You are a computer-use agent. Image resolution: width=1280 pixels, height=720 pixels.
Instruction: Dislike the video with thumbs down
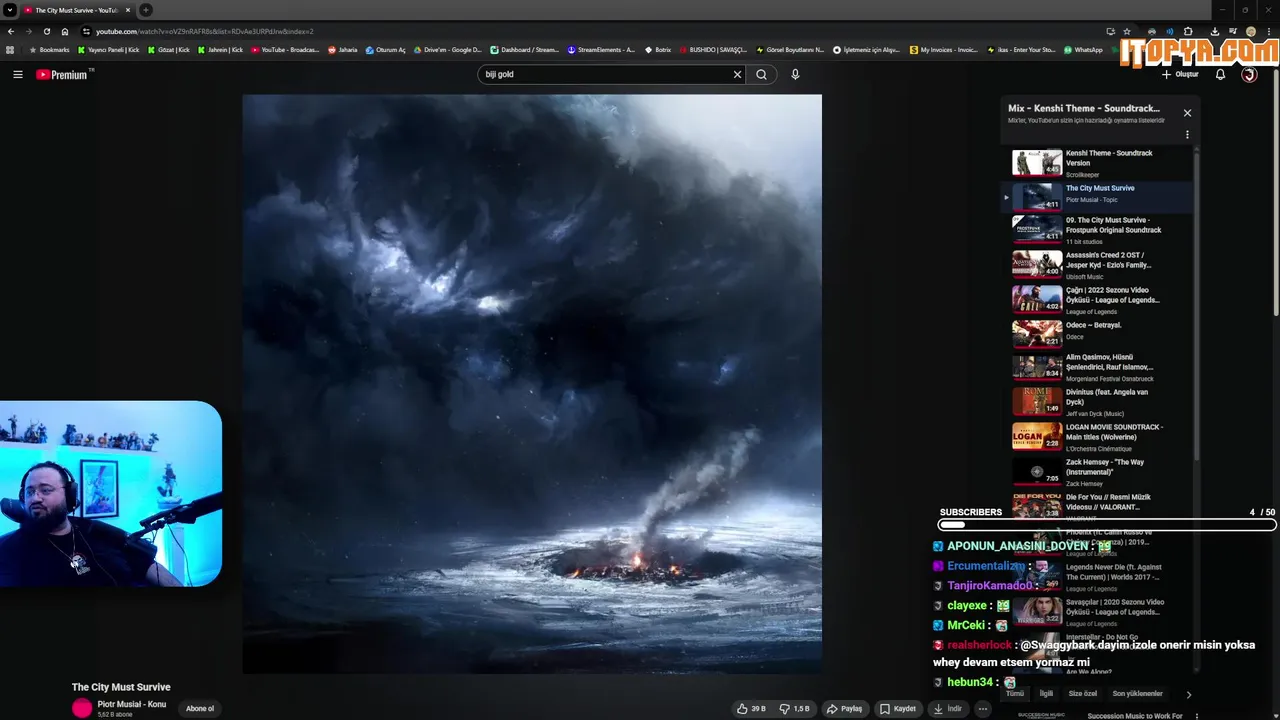pos(795,709)
